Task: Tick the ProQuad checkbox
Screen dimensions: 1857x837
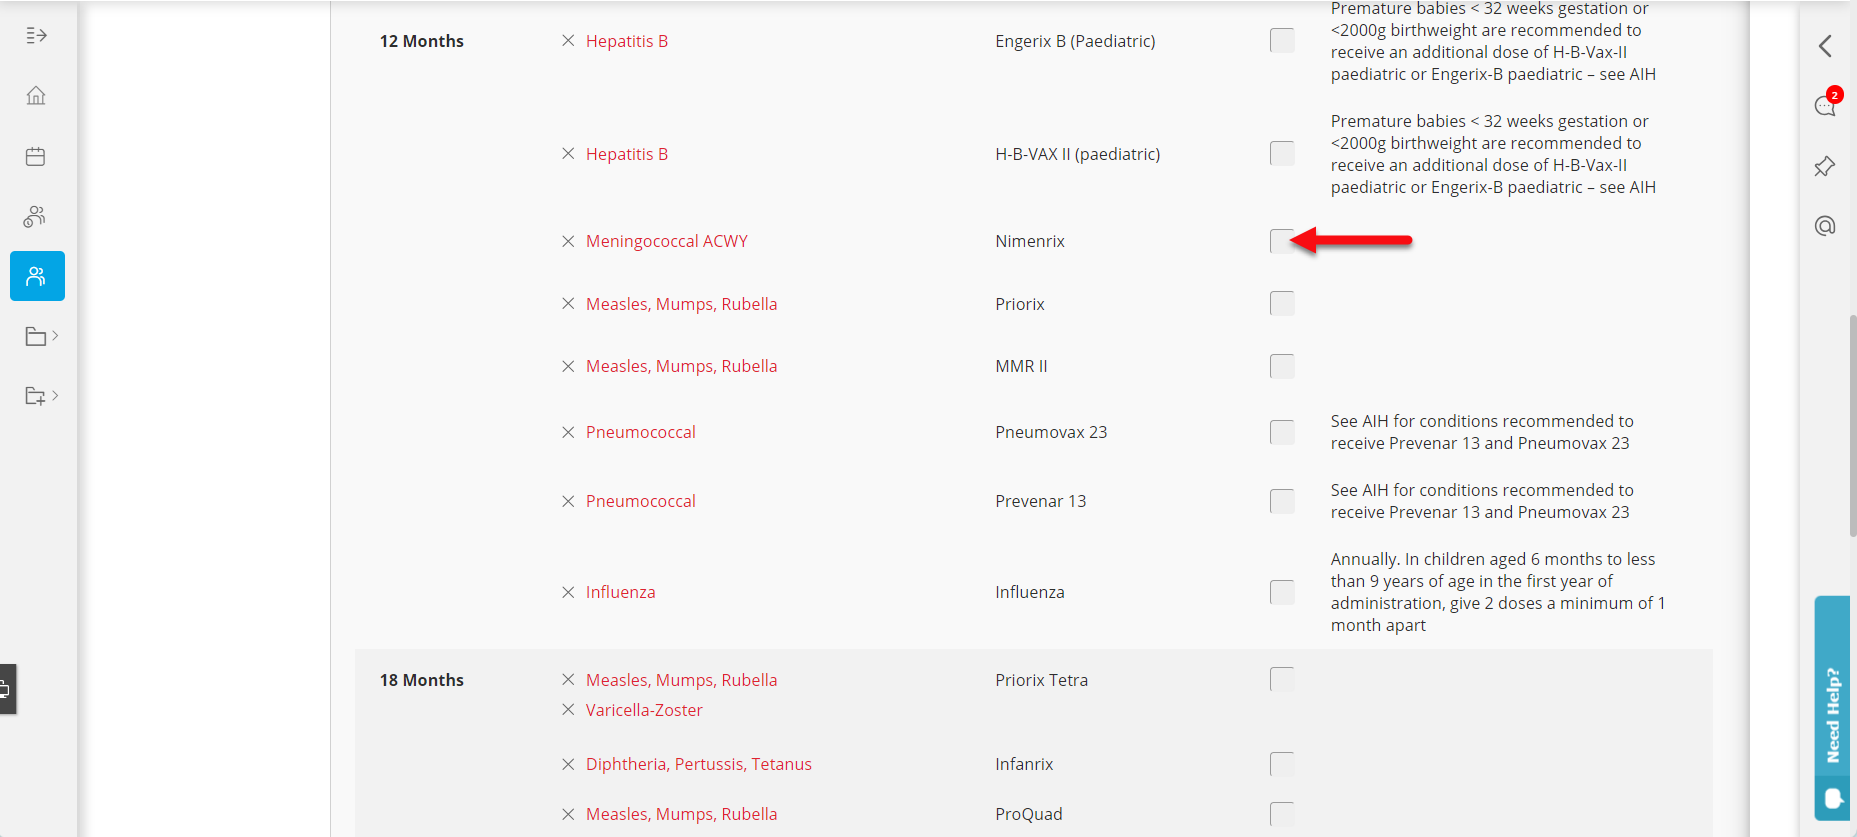Action: tap(1282, 814)
